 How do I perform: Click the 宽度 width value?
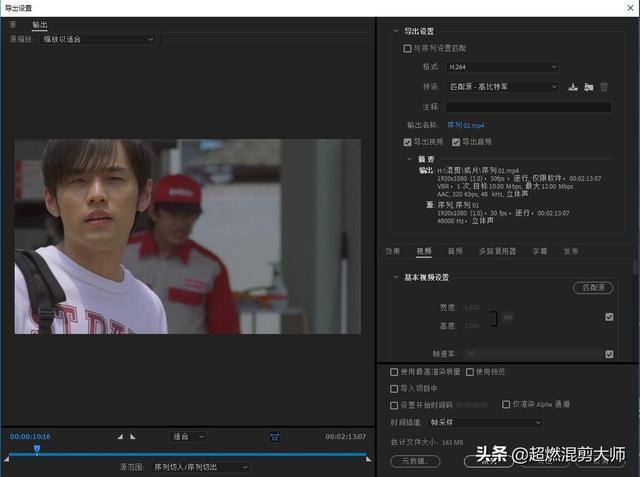point(471,307)
